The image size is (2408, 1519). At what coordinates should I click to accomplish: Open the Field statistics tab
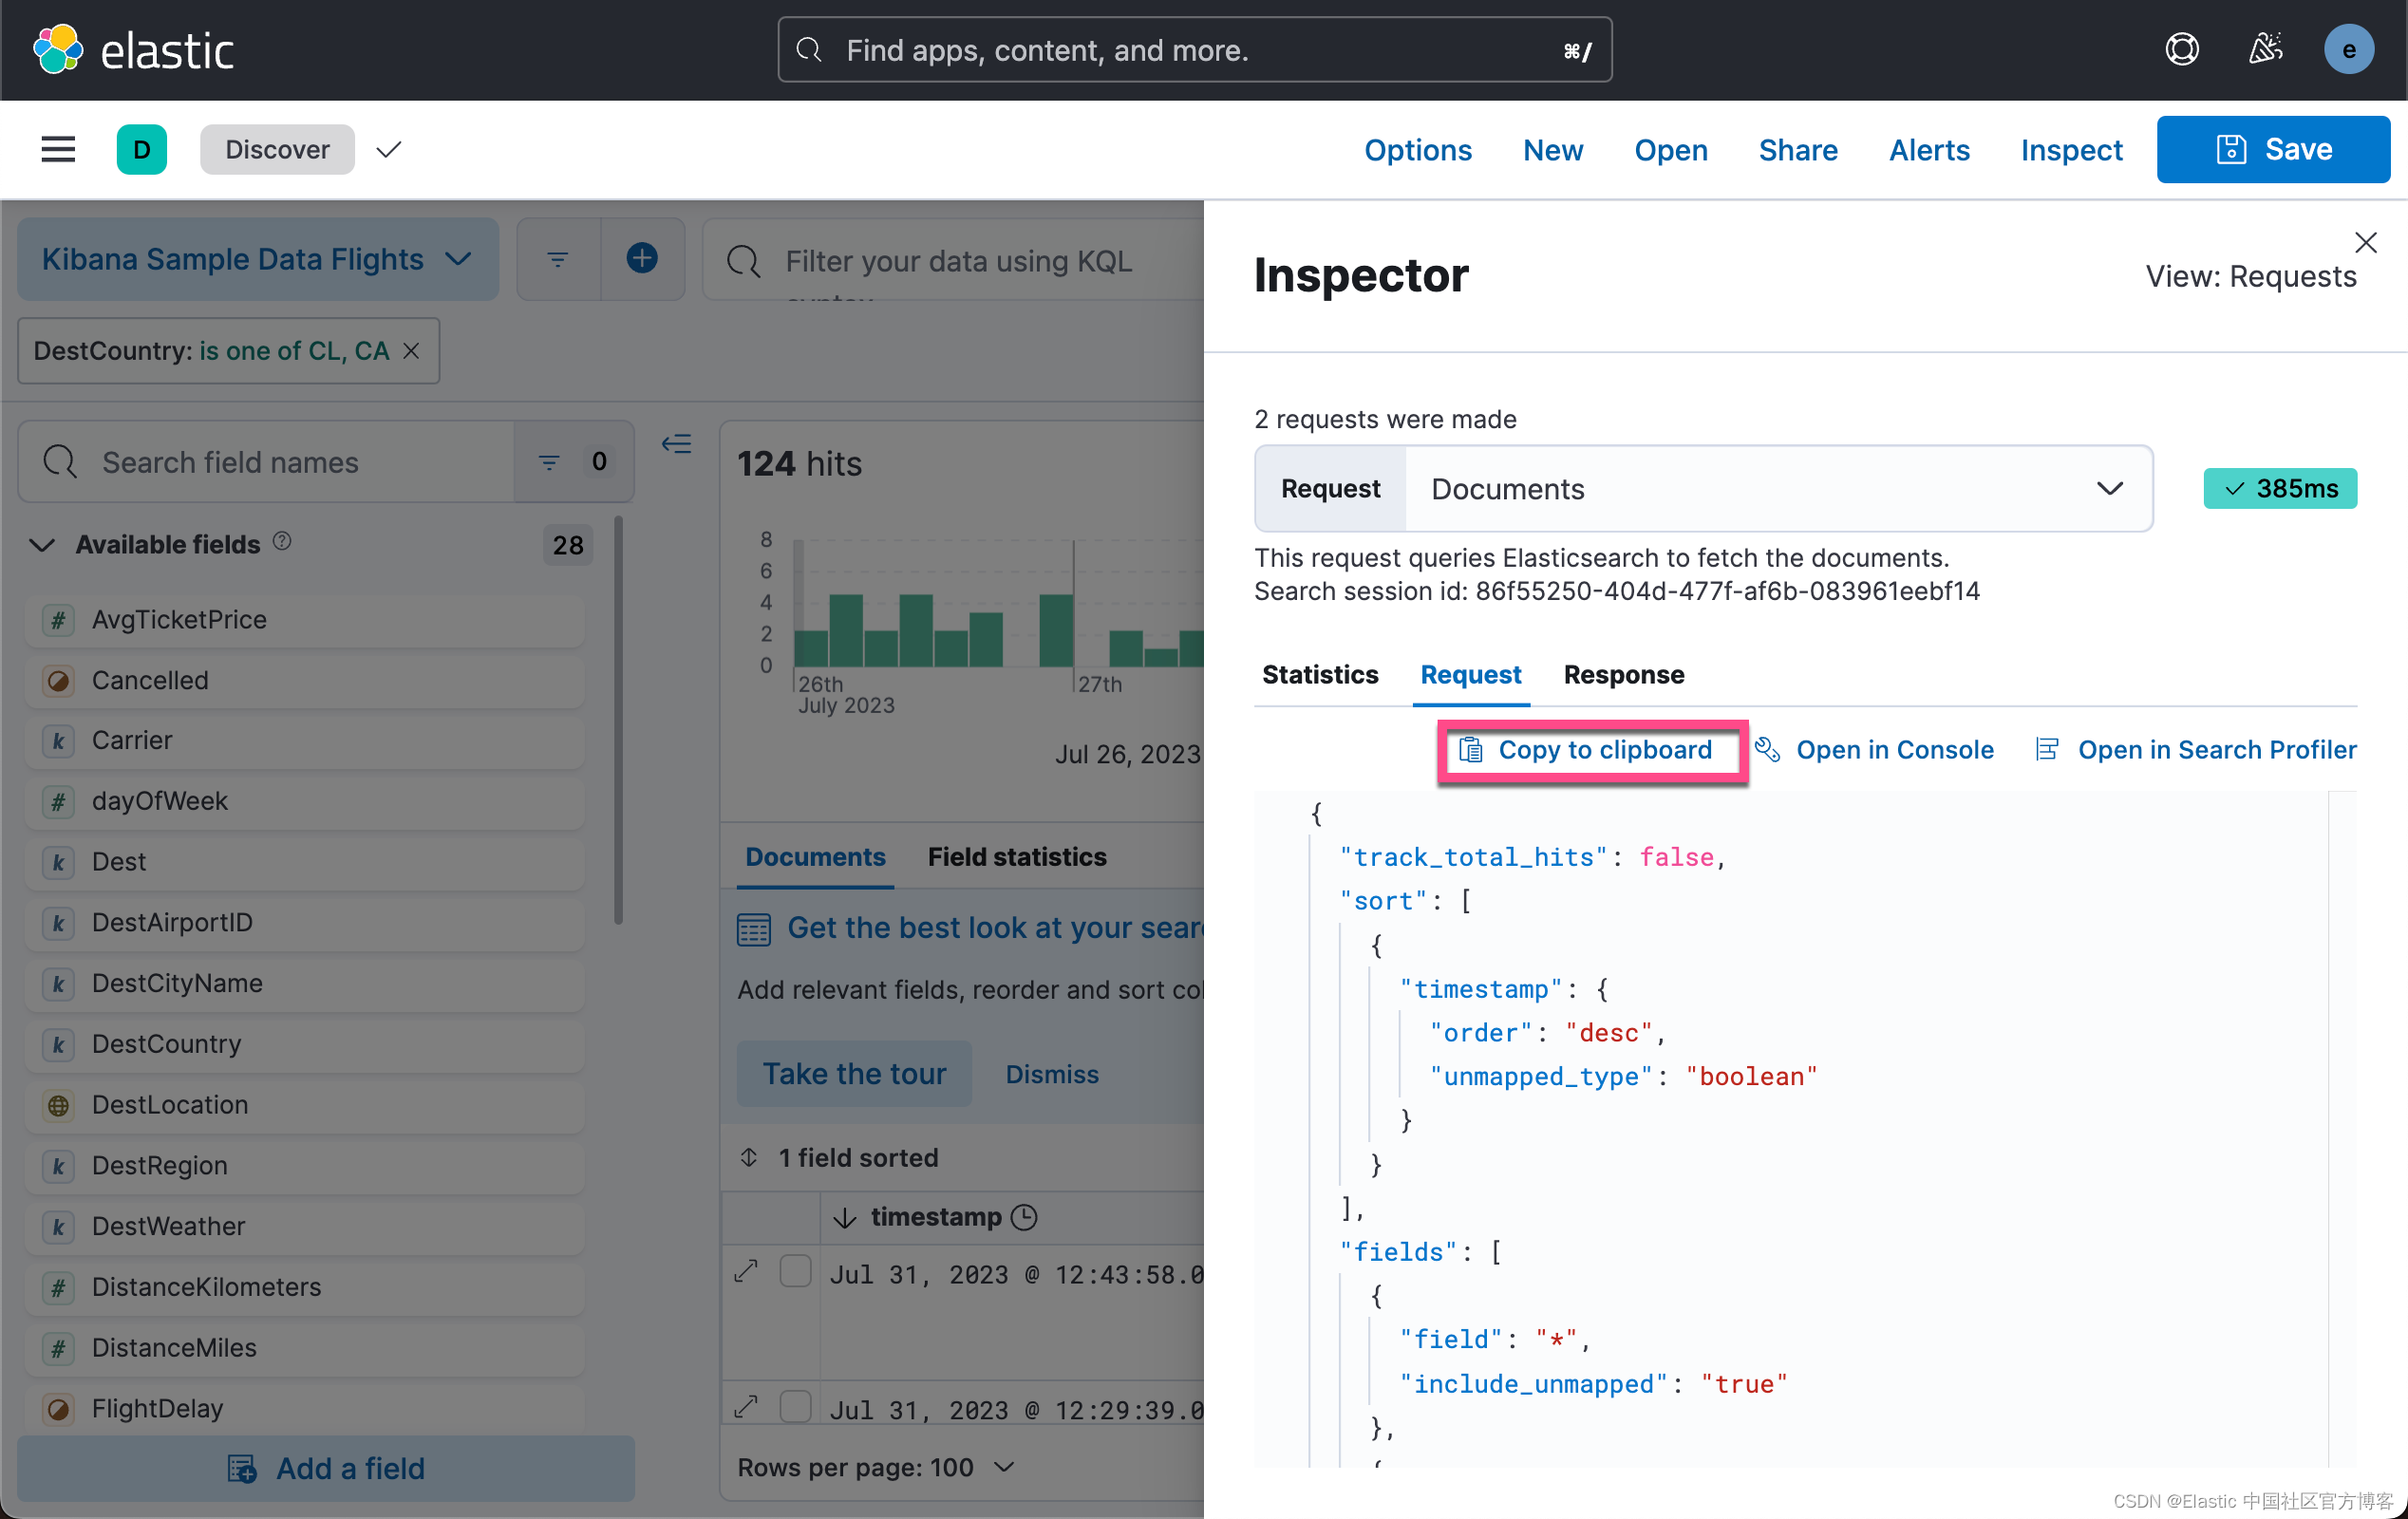(x=1017, y=857)
